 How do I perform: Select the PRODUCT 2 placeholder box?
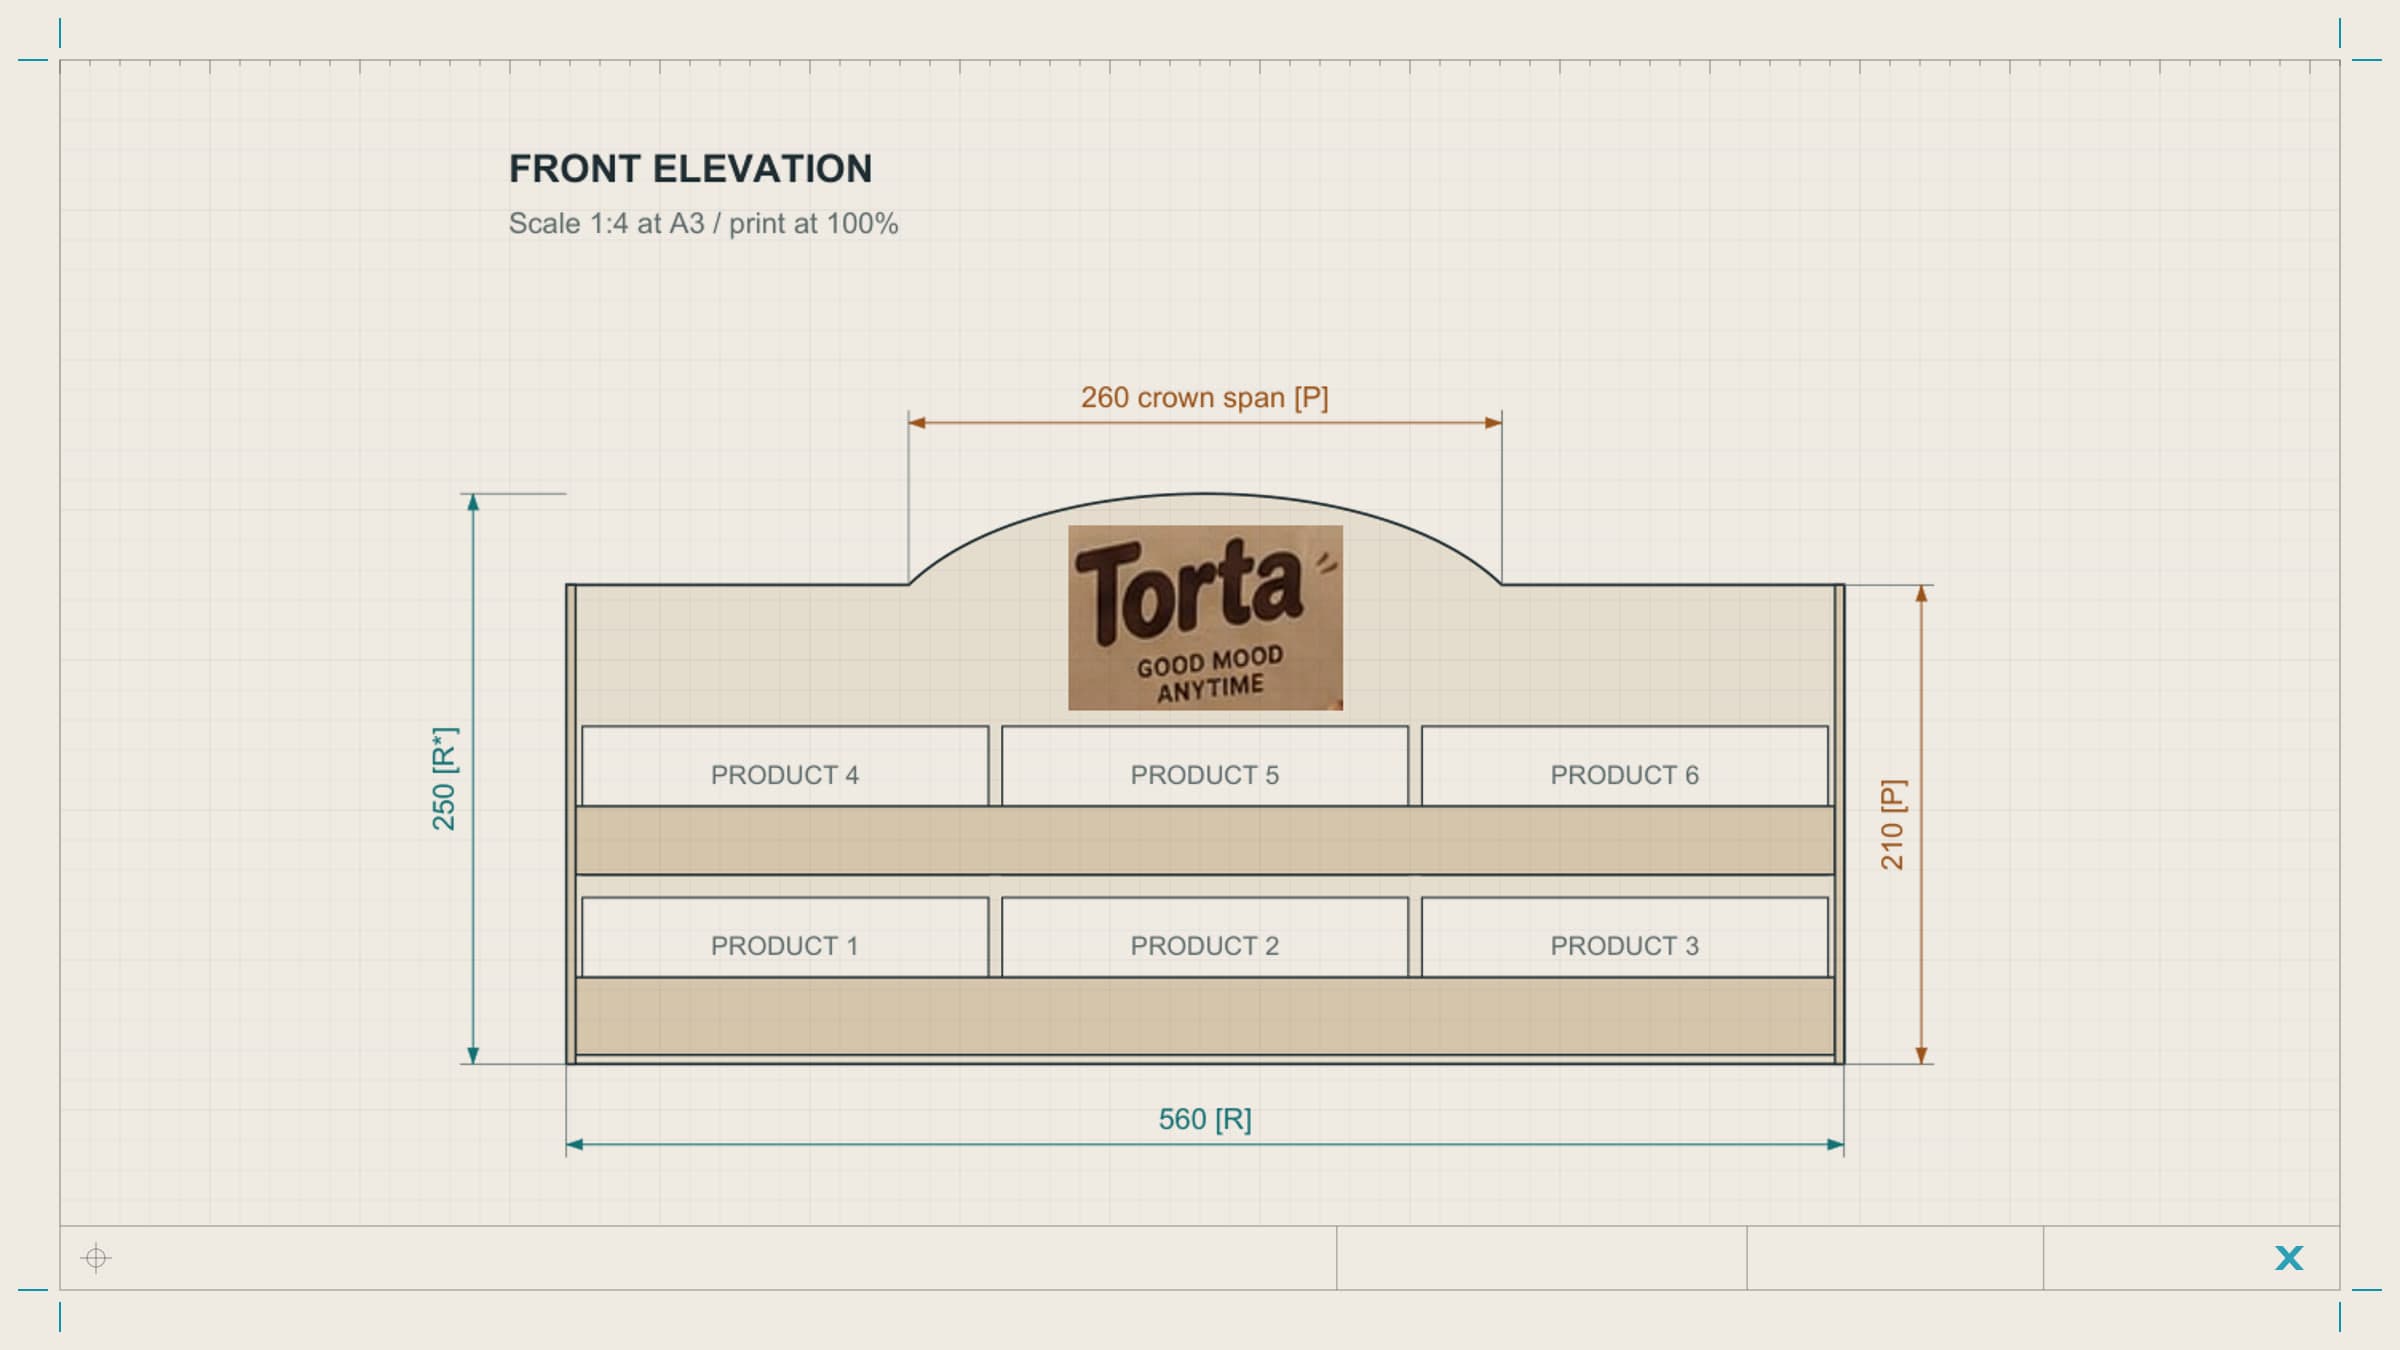(1205, 937)
